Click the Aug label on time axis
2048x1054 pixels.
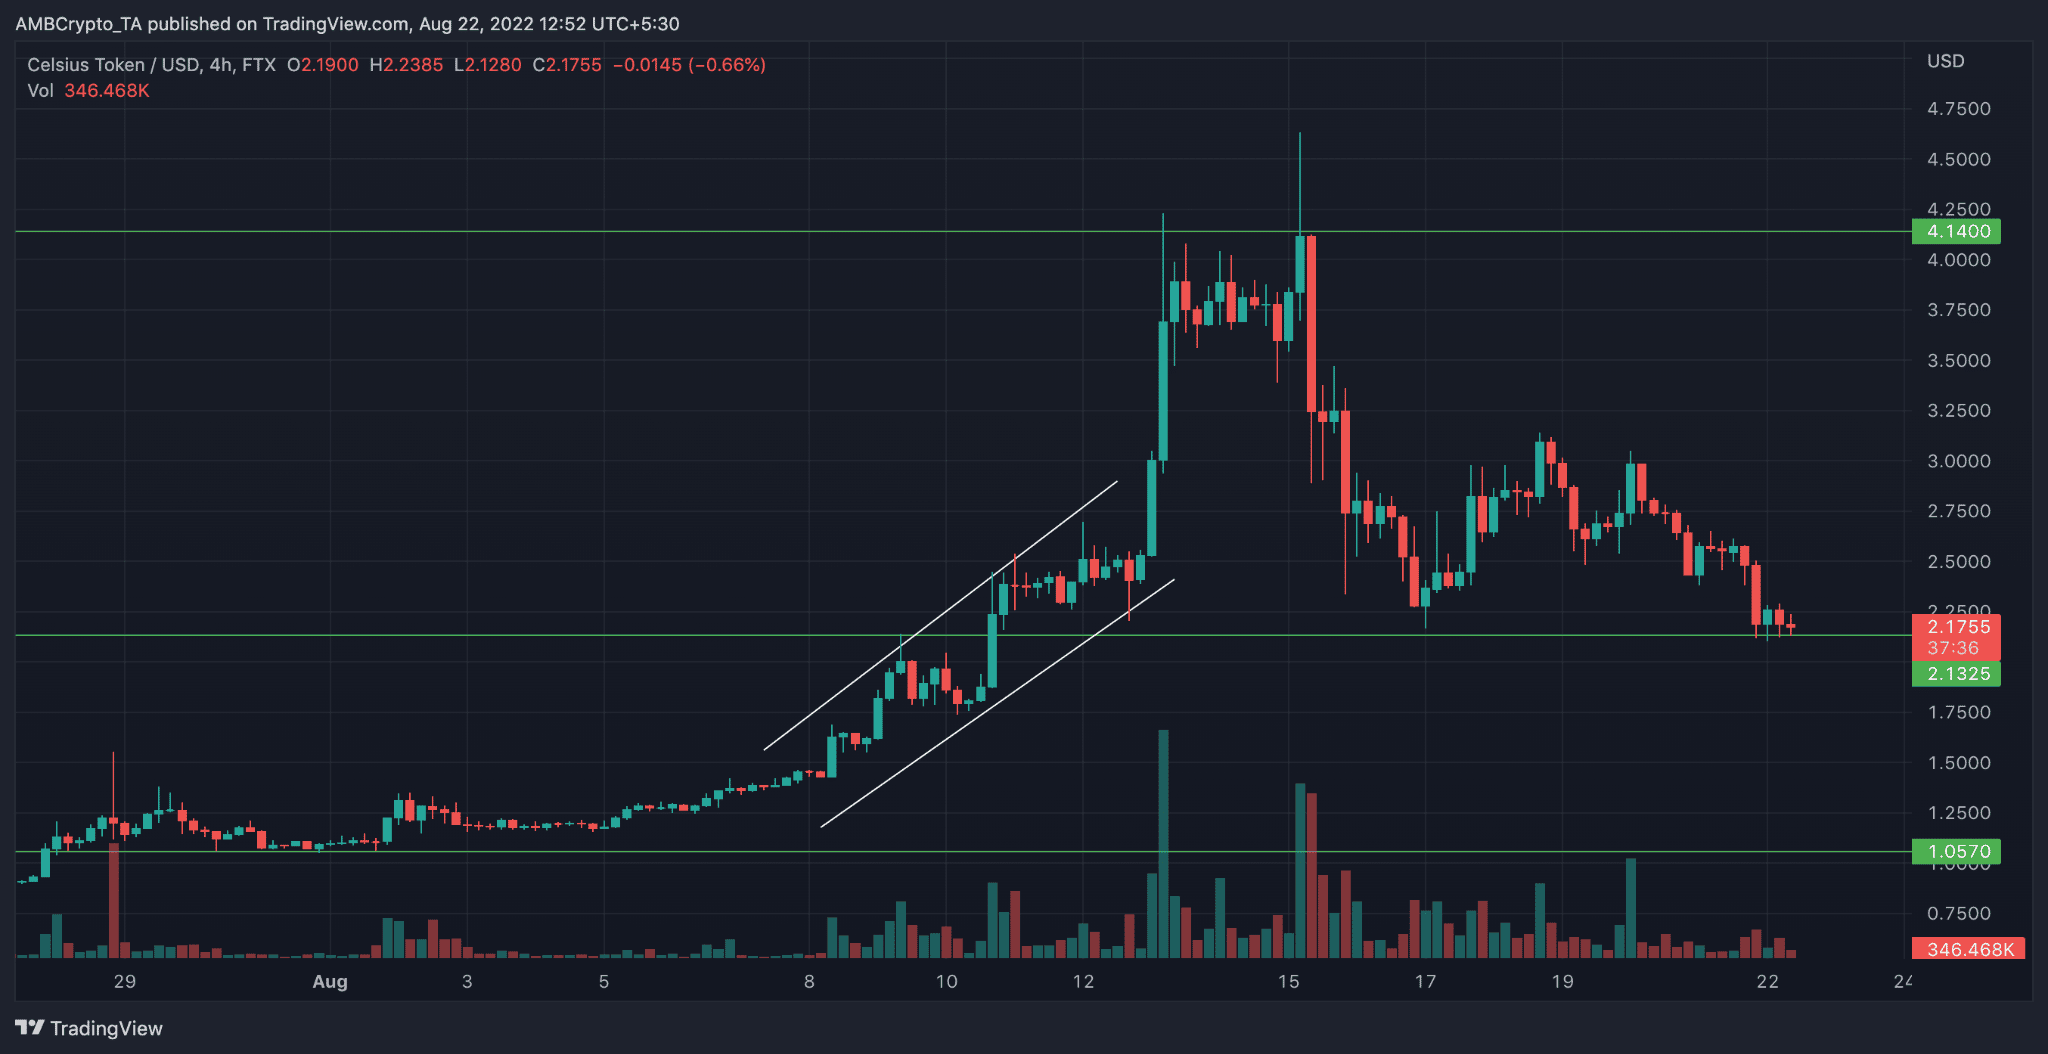click(330, 981)
